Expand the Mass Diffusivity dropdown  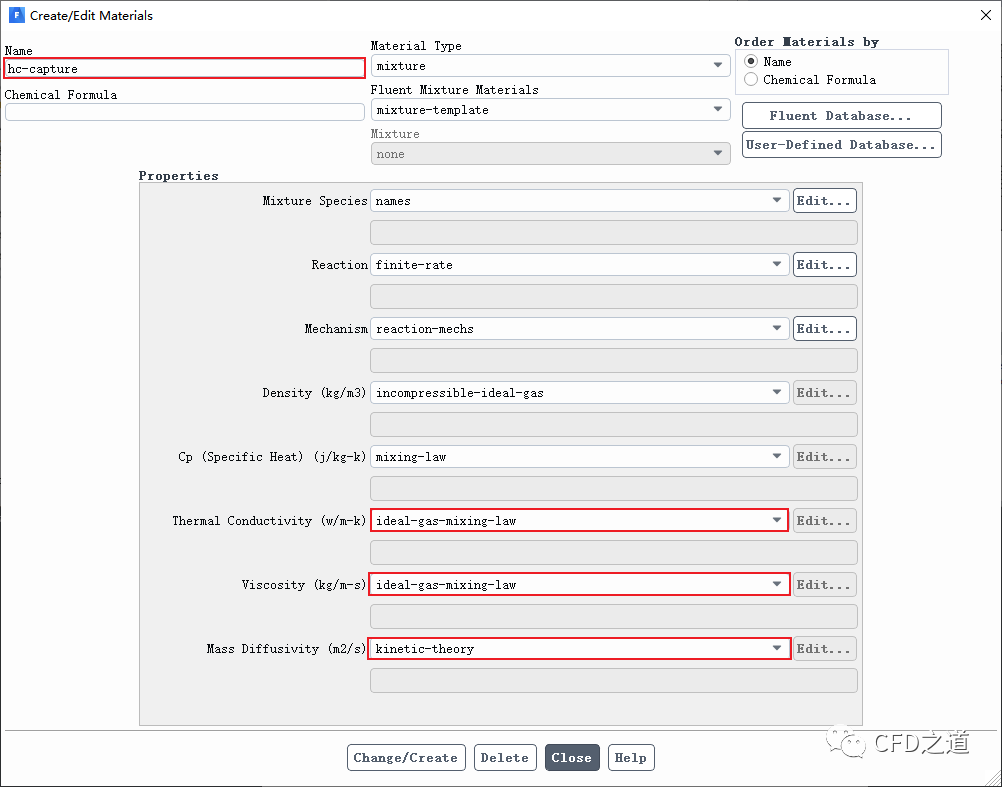(x=579, y=649)
